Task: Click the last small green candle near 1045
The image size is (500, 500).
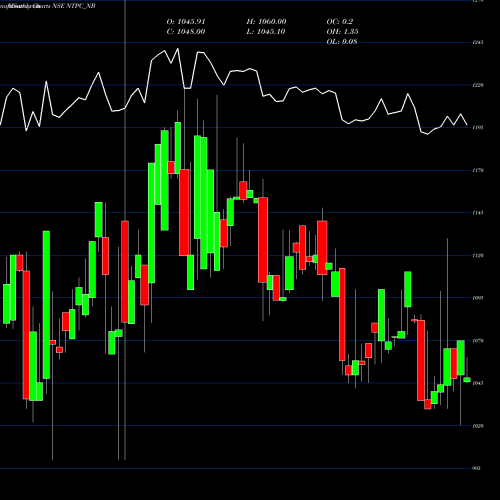Action: (x=467, y=380)
